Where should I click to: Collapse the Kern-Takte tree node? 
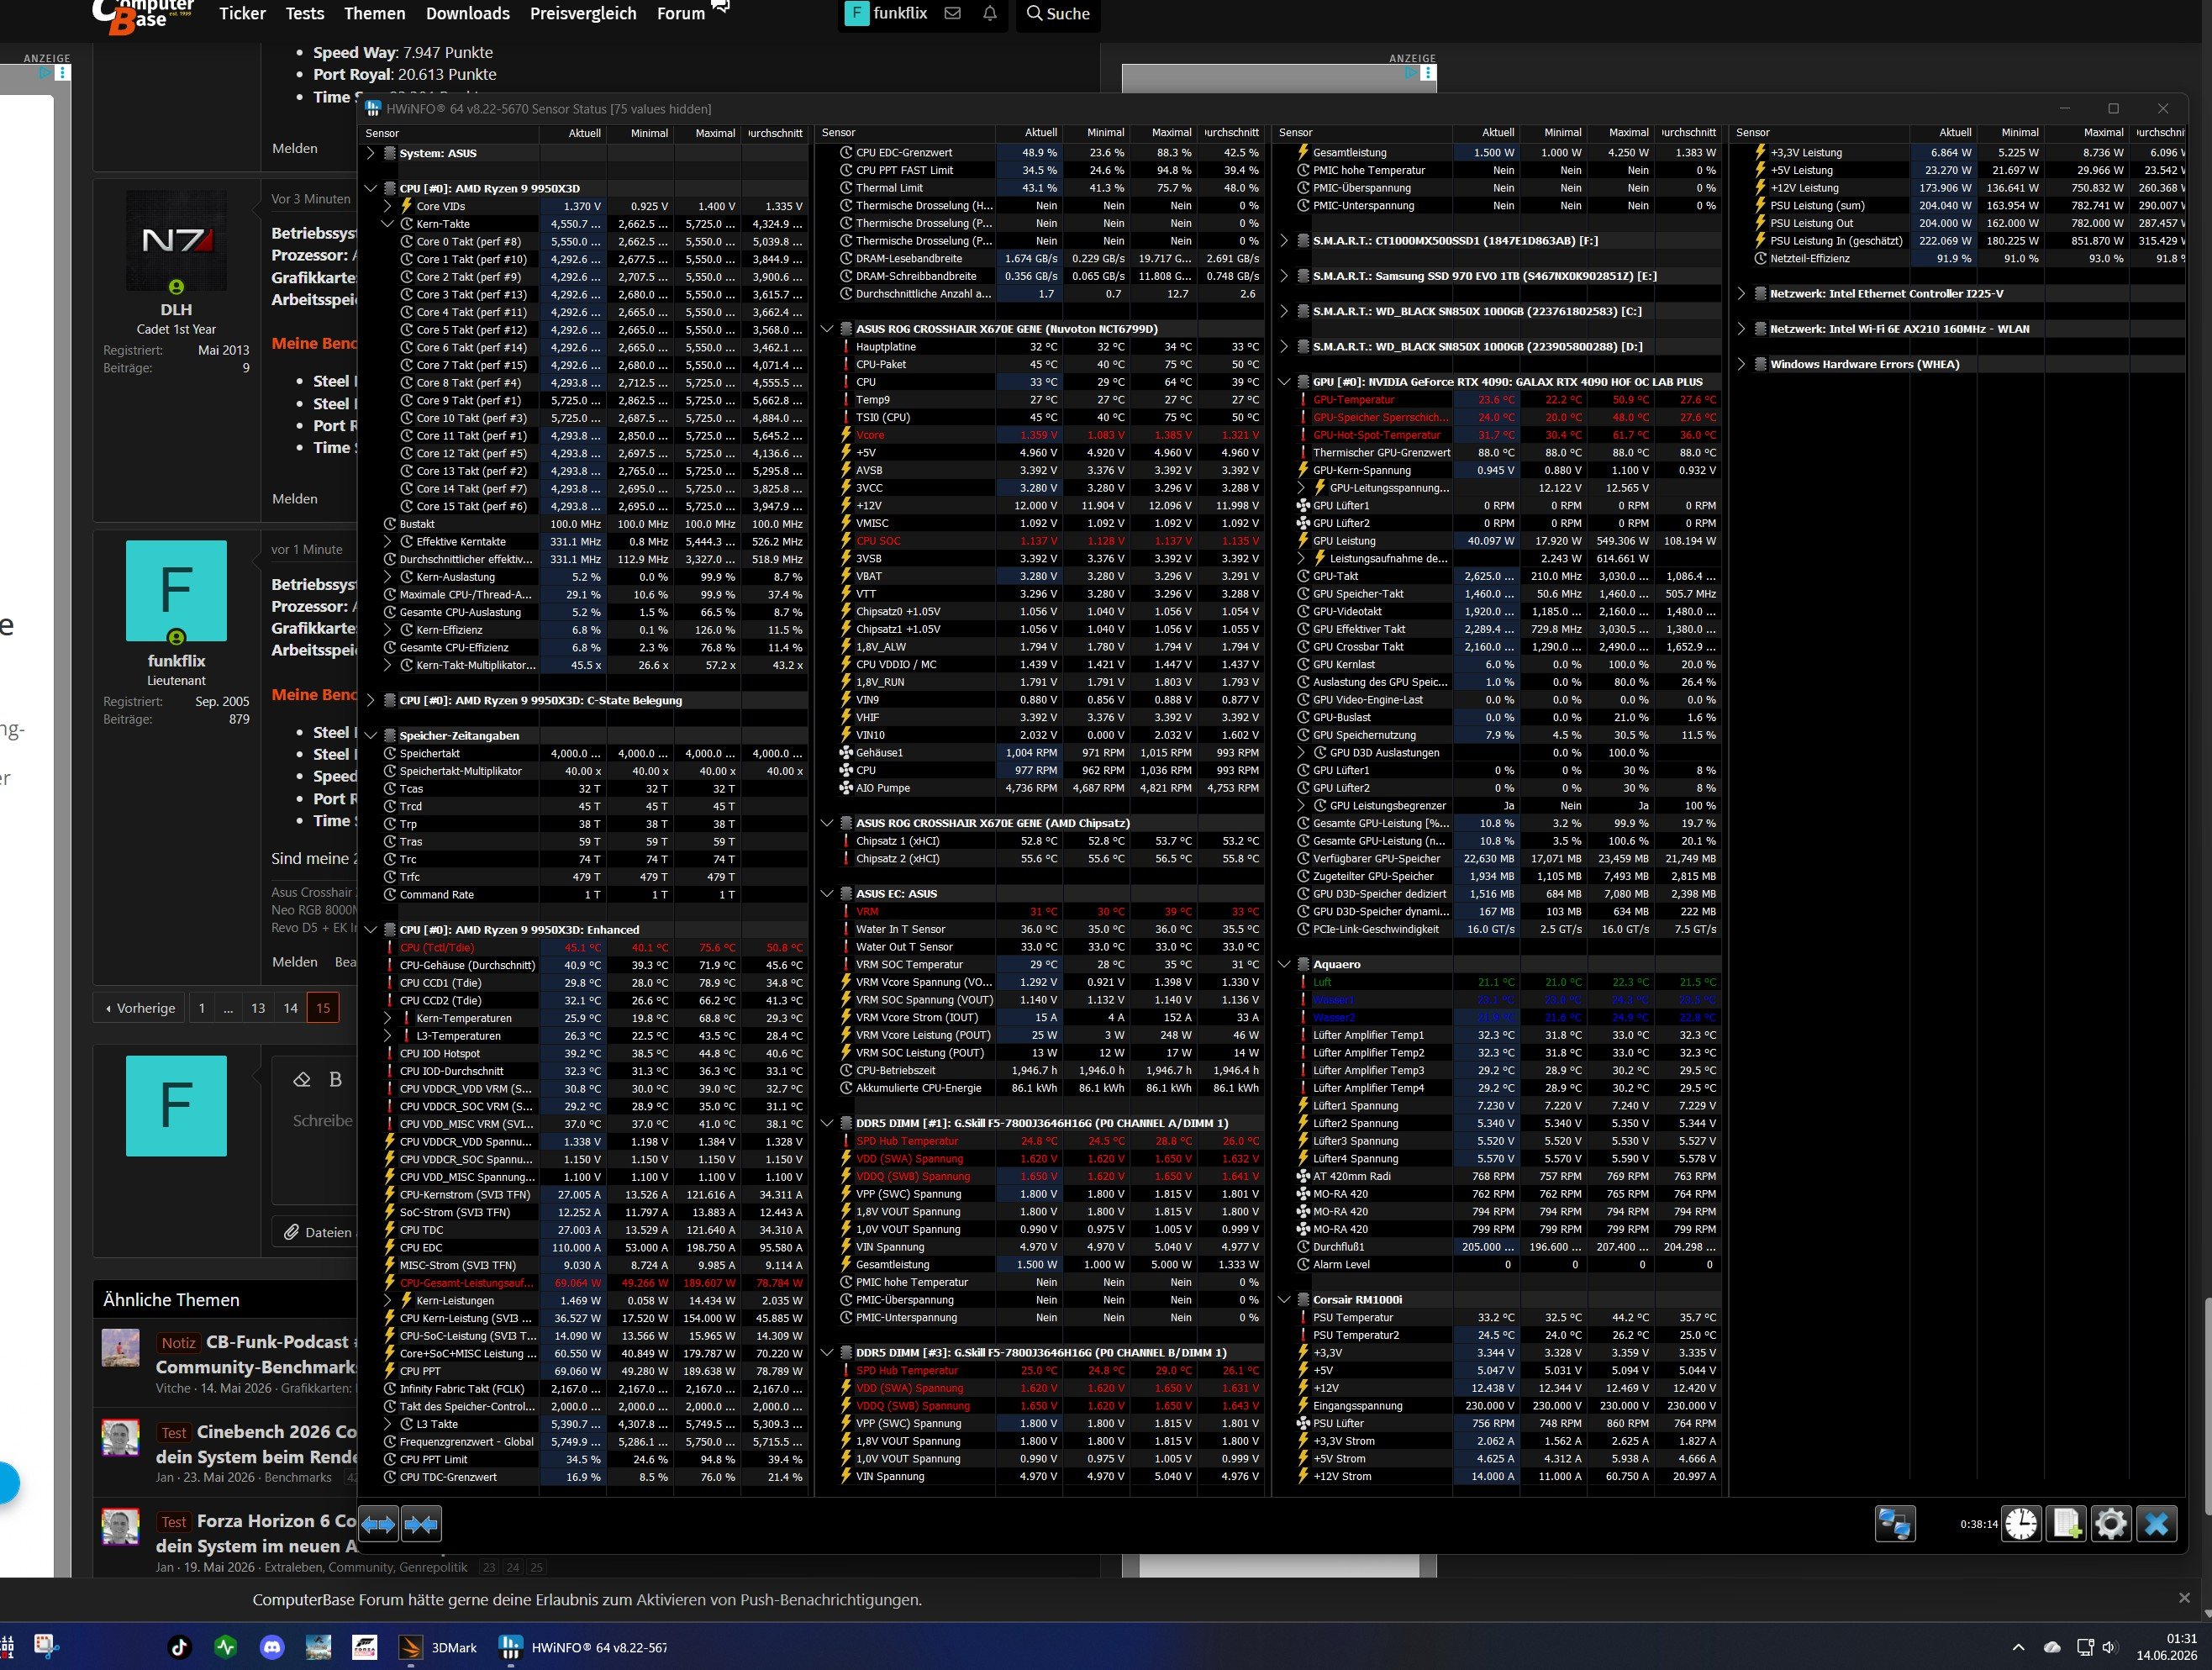click(x=388, y=224)
